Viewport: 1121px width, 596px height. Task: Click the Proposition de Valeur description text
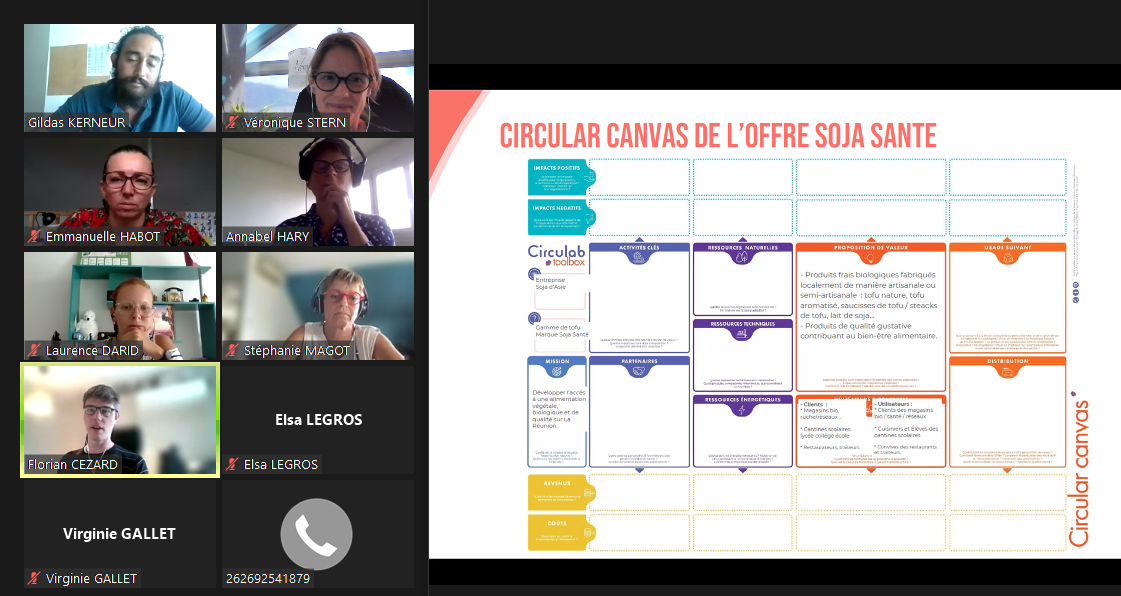click(869, 305)
